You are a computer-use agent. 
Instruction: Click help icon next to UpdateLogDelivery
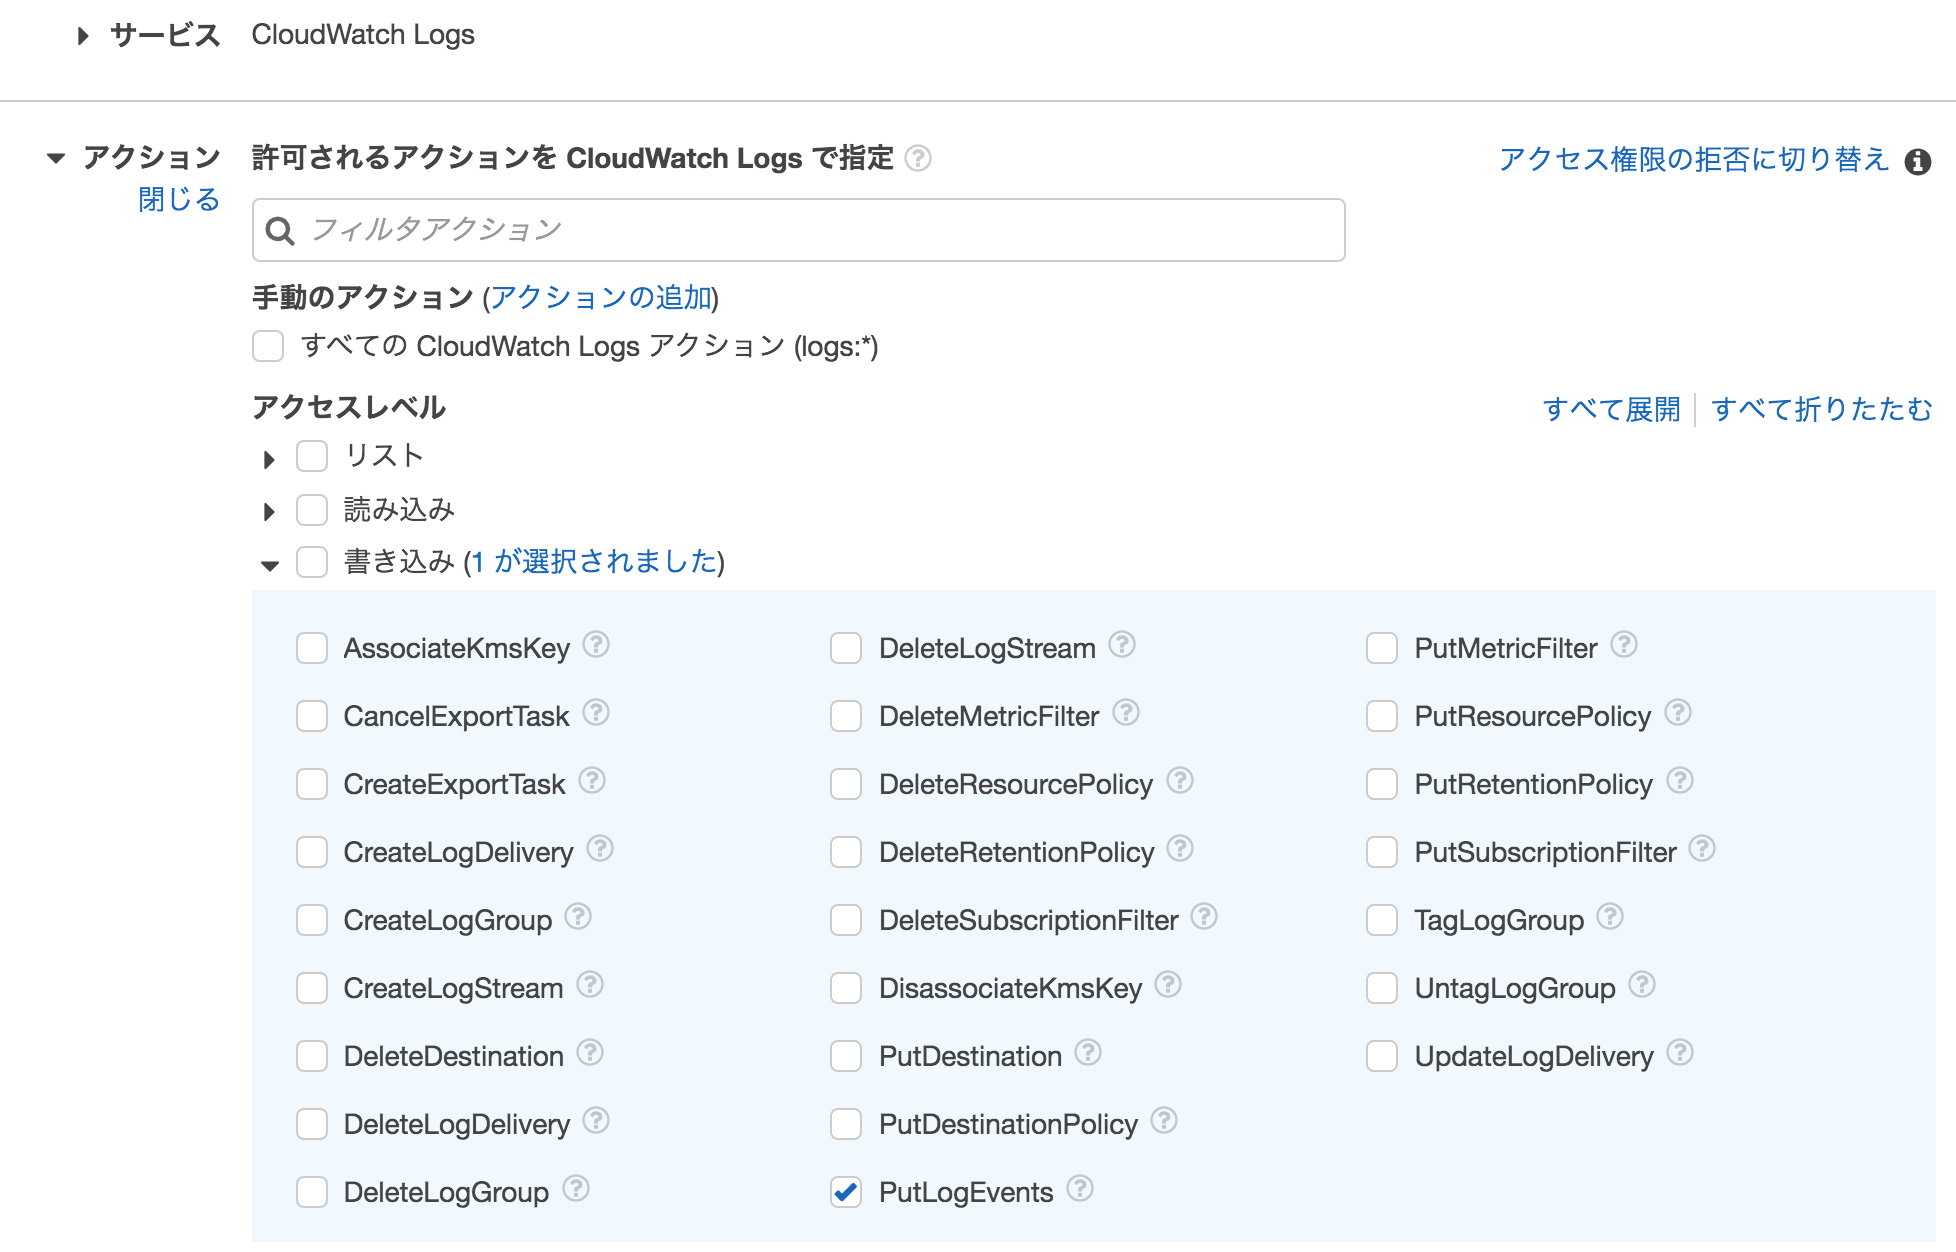coord(1680,1053)
